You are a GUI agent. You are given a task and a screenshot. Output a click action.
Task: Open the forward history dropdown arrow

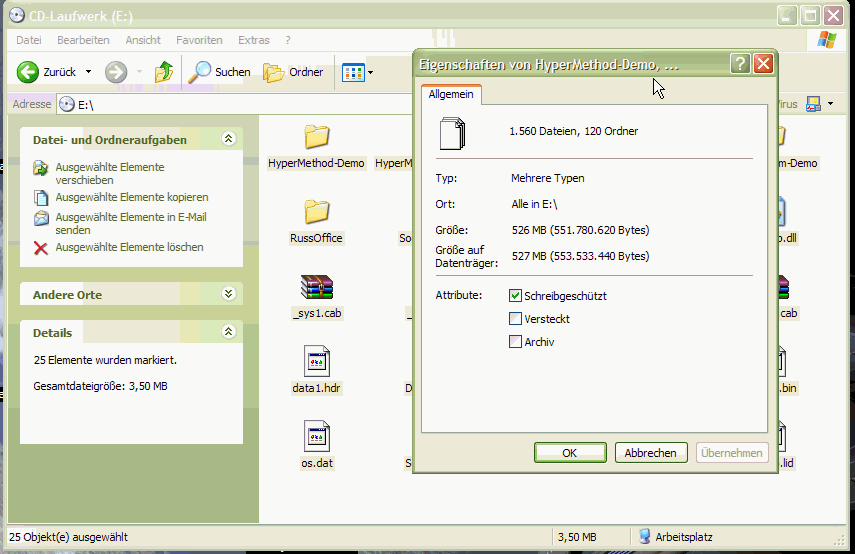pyautogui.click(x=140, y=72)
